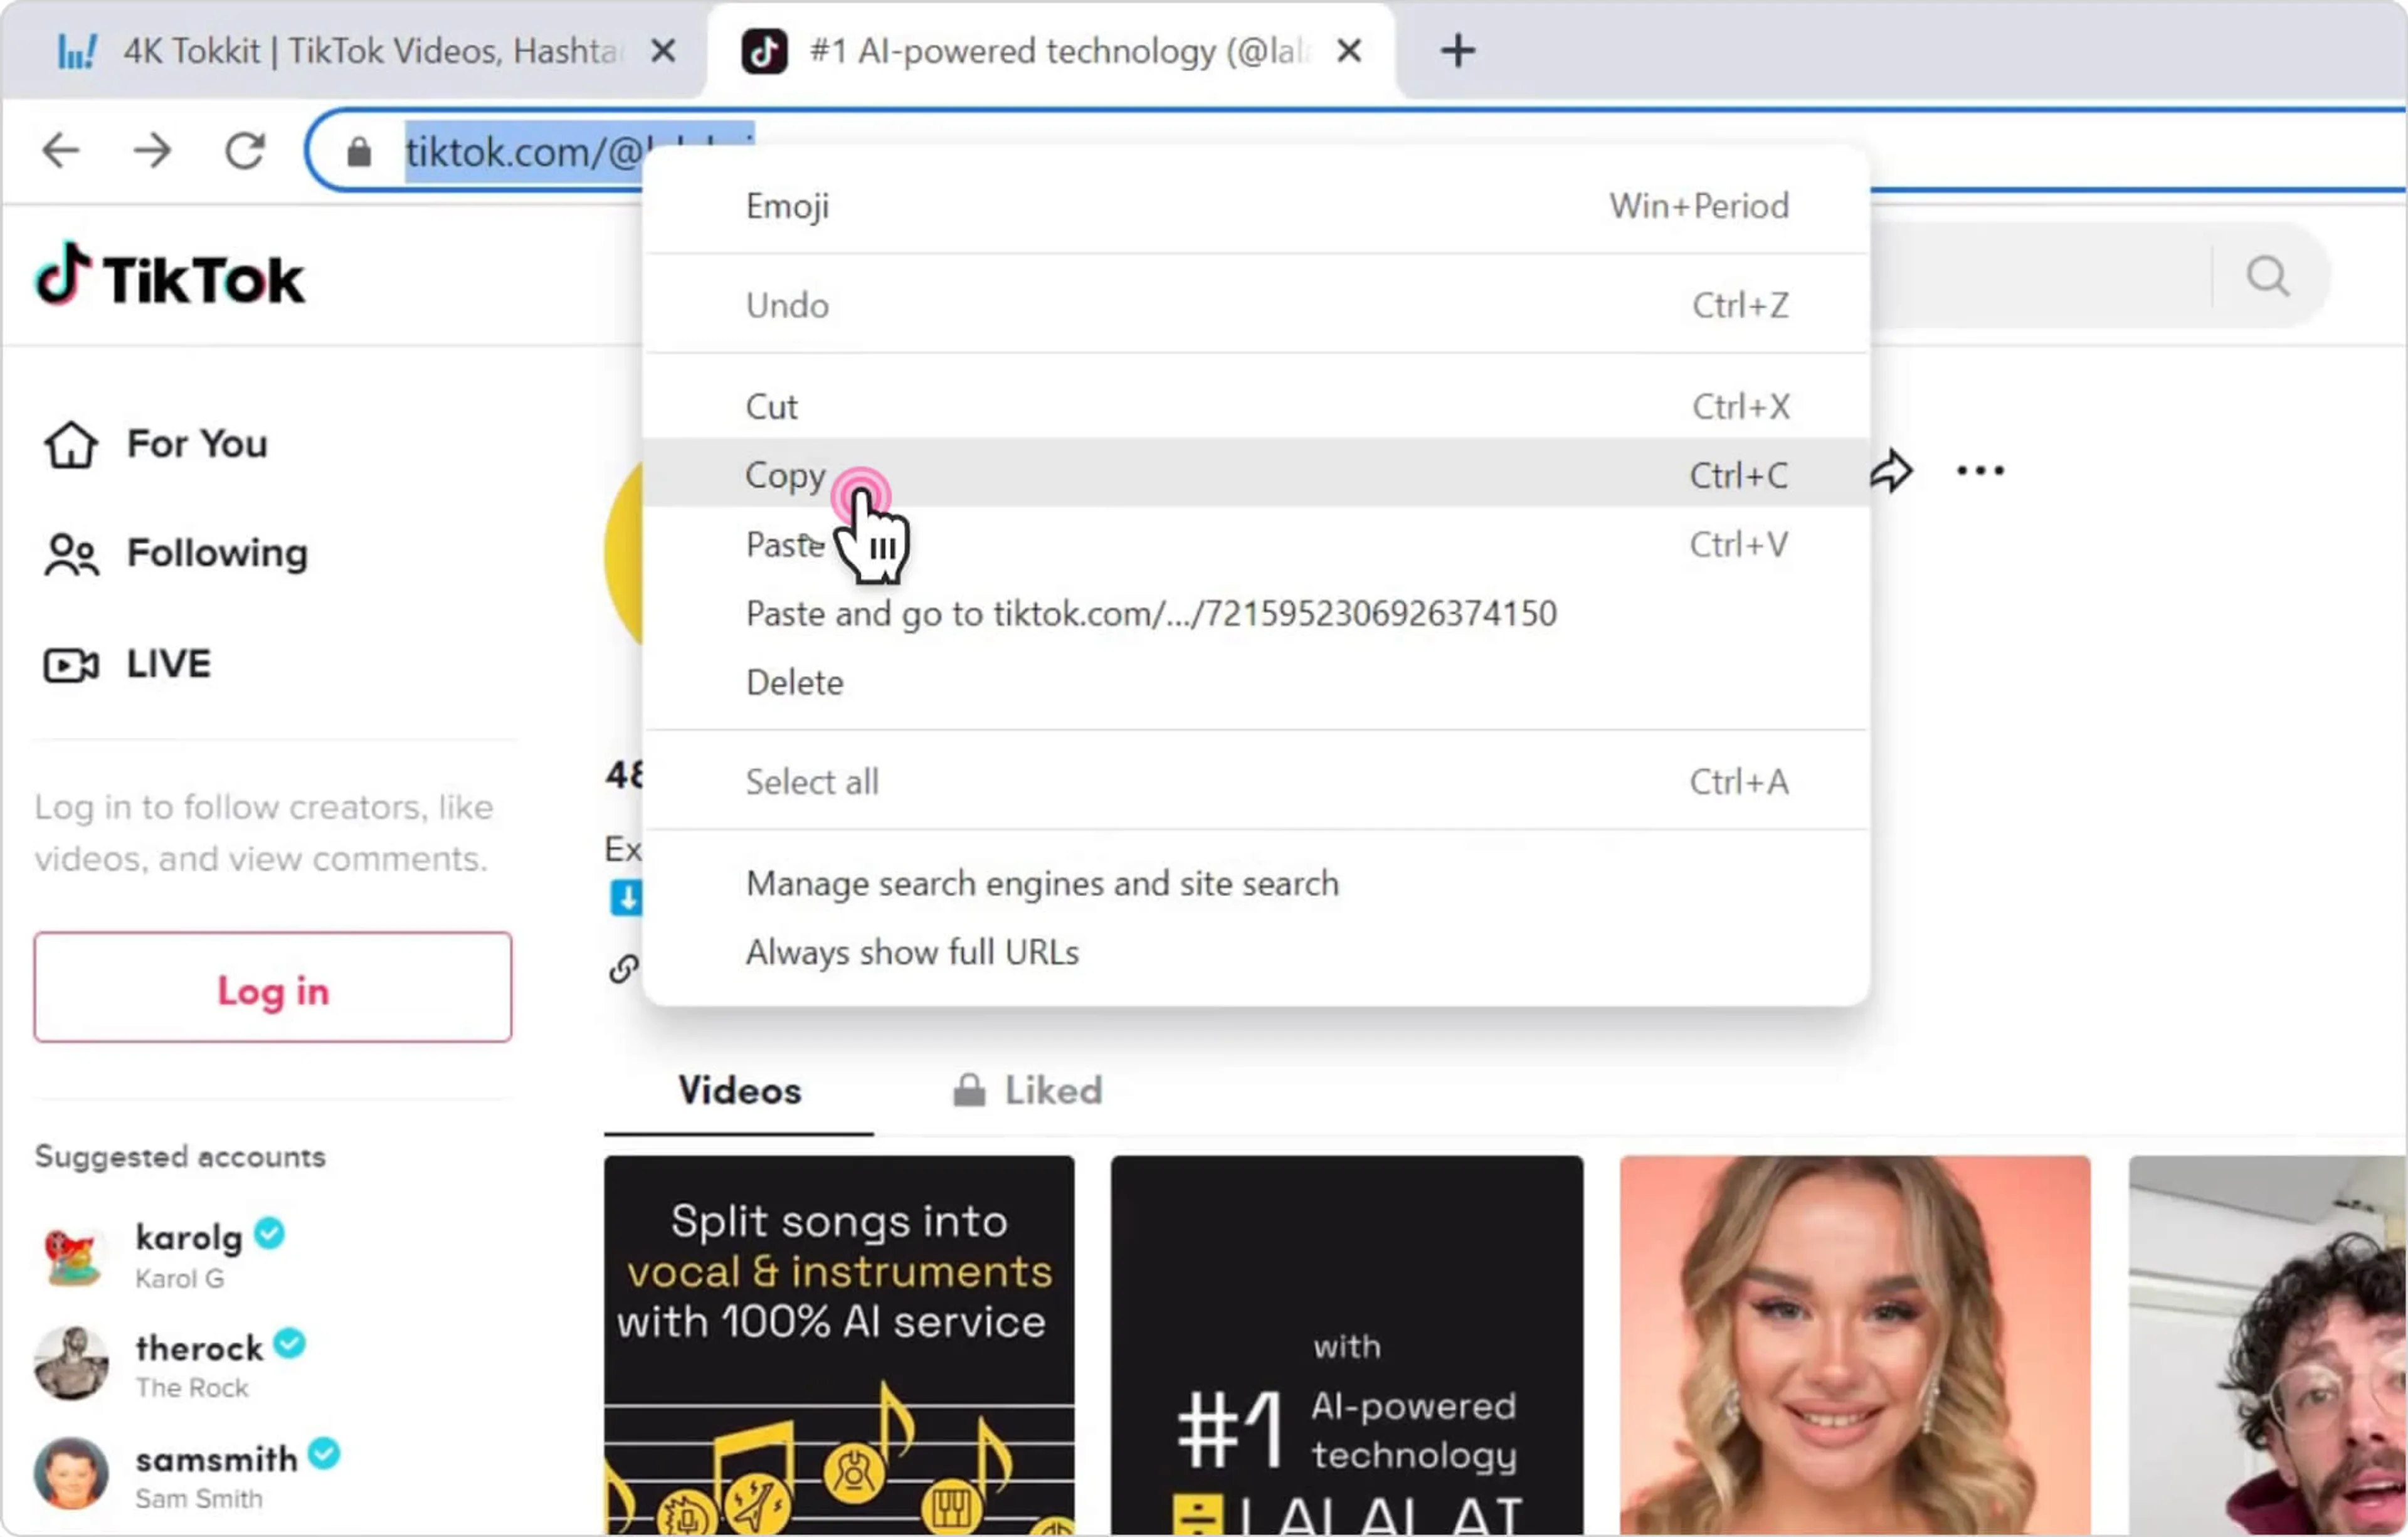Choose Paste and go to tiktok.com
Screen dimensions: 2408x1537
pyautogui.click(x=1150, y=613)
